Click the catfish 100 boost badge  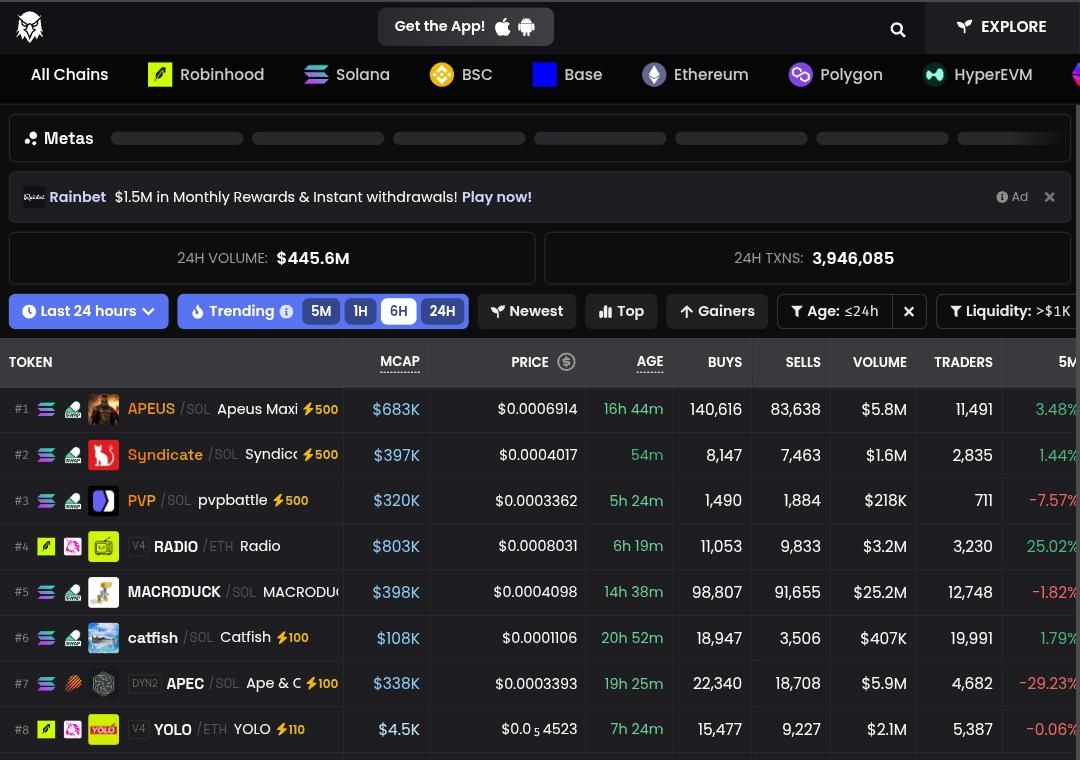tap(293, 638)
